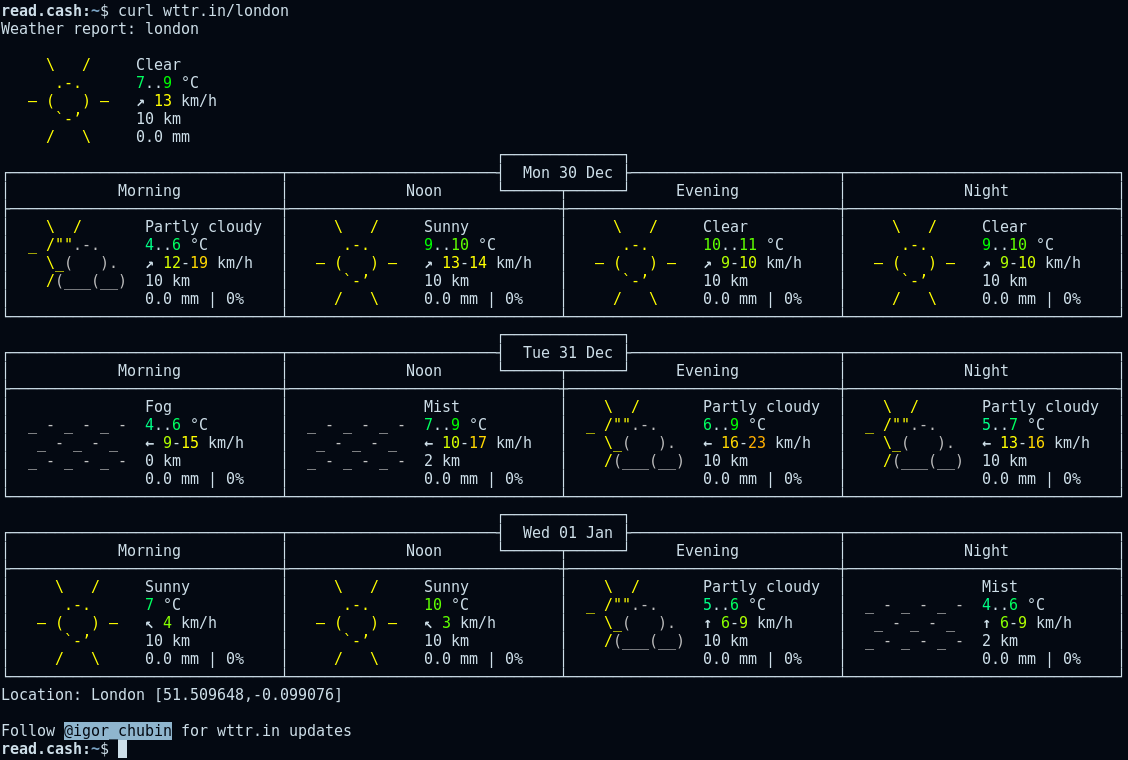Image resolution: width=1128 pixels, height=760 pixels.
Task: Click the partly cloudy icon in Tue 31 Dec Night
Action: coord(914,434)
